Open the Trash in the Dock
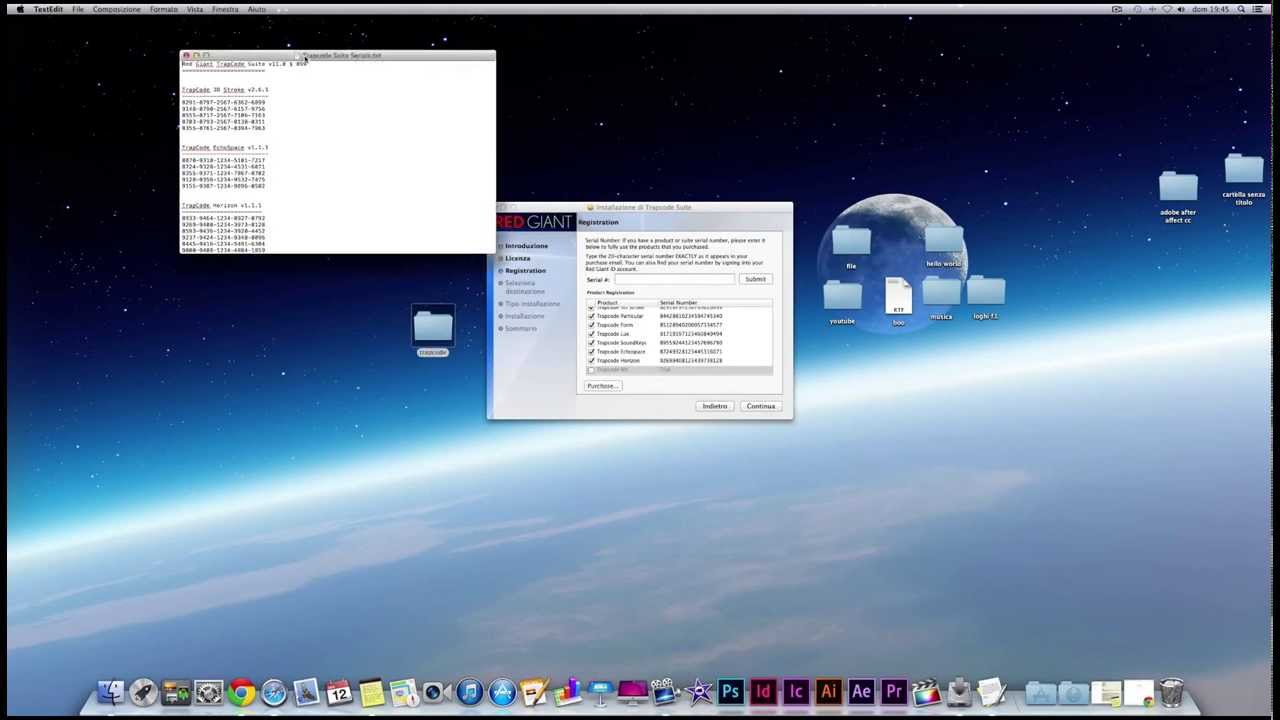Screen dimensions: 1280x720 1171,692
